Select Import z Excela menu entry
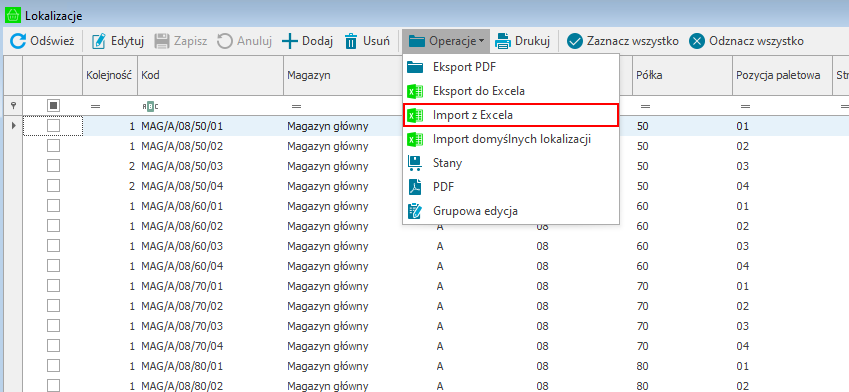This screenshot has height=392, width=849. (x=511, y=115)
